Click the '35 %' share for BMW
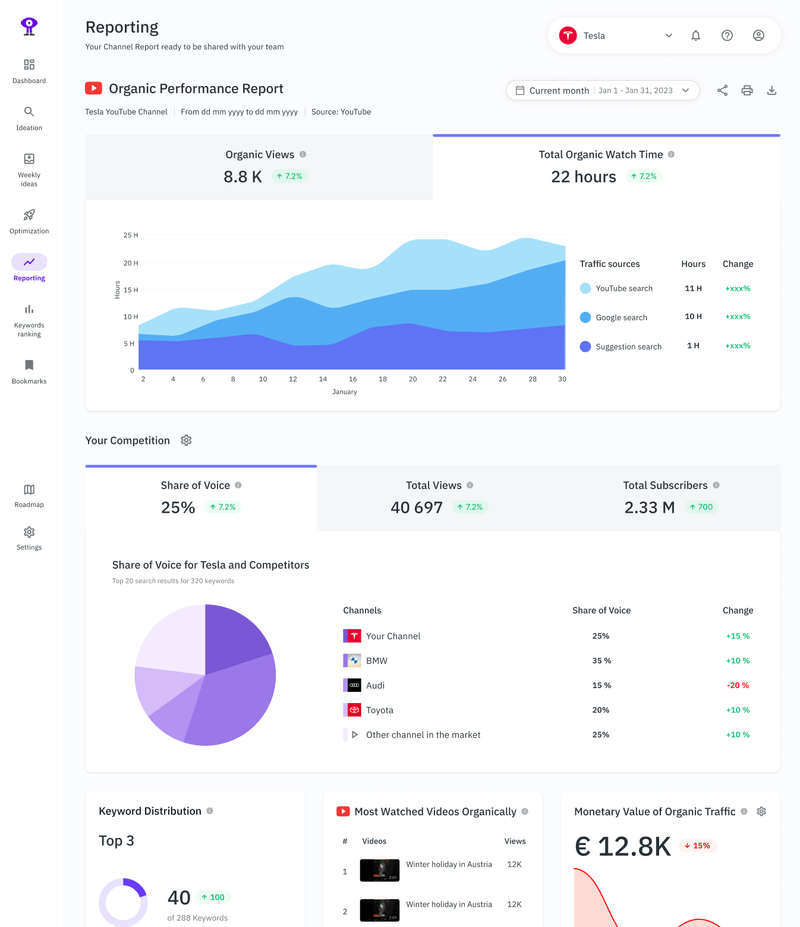 pos(601,660)
